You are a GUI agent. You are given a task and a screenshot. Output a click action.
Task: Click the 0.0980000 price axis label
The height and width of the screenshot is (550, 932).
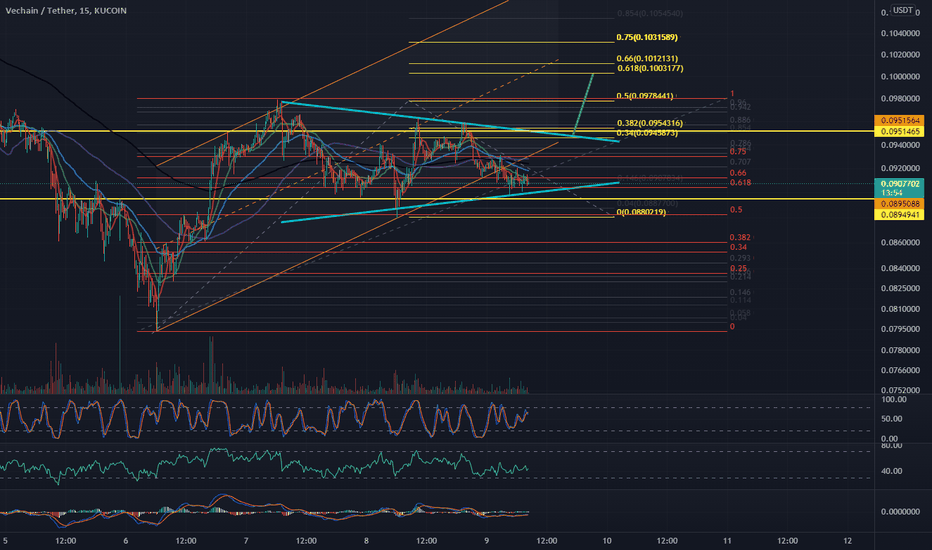900,99
